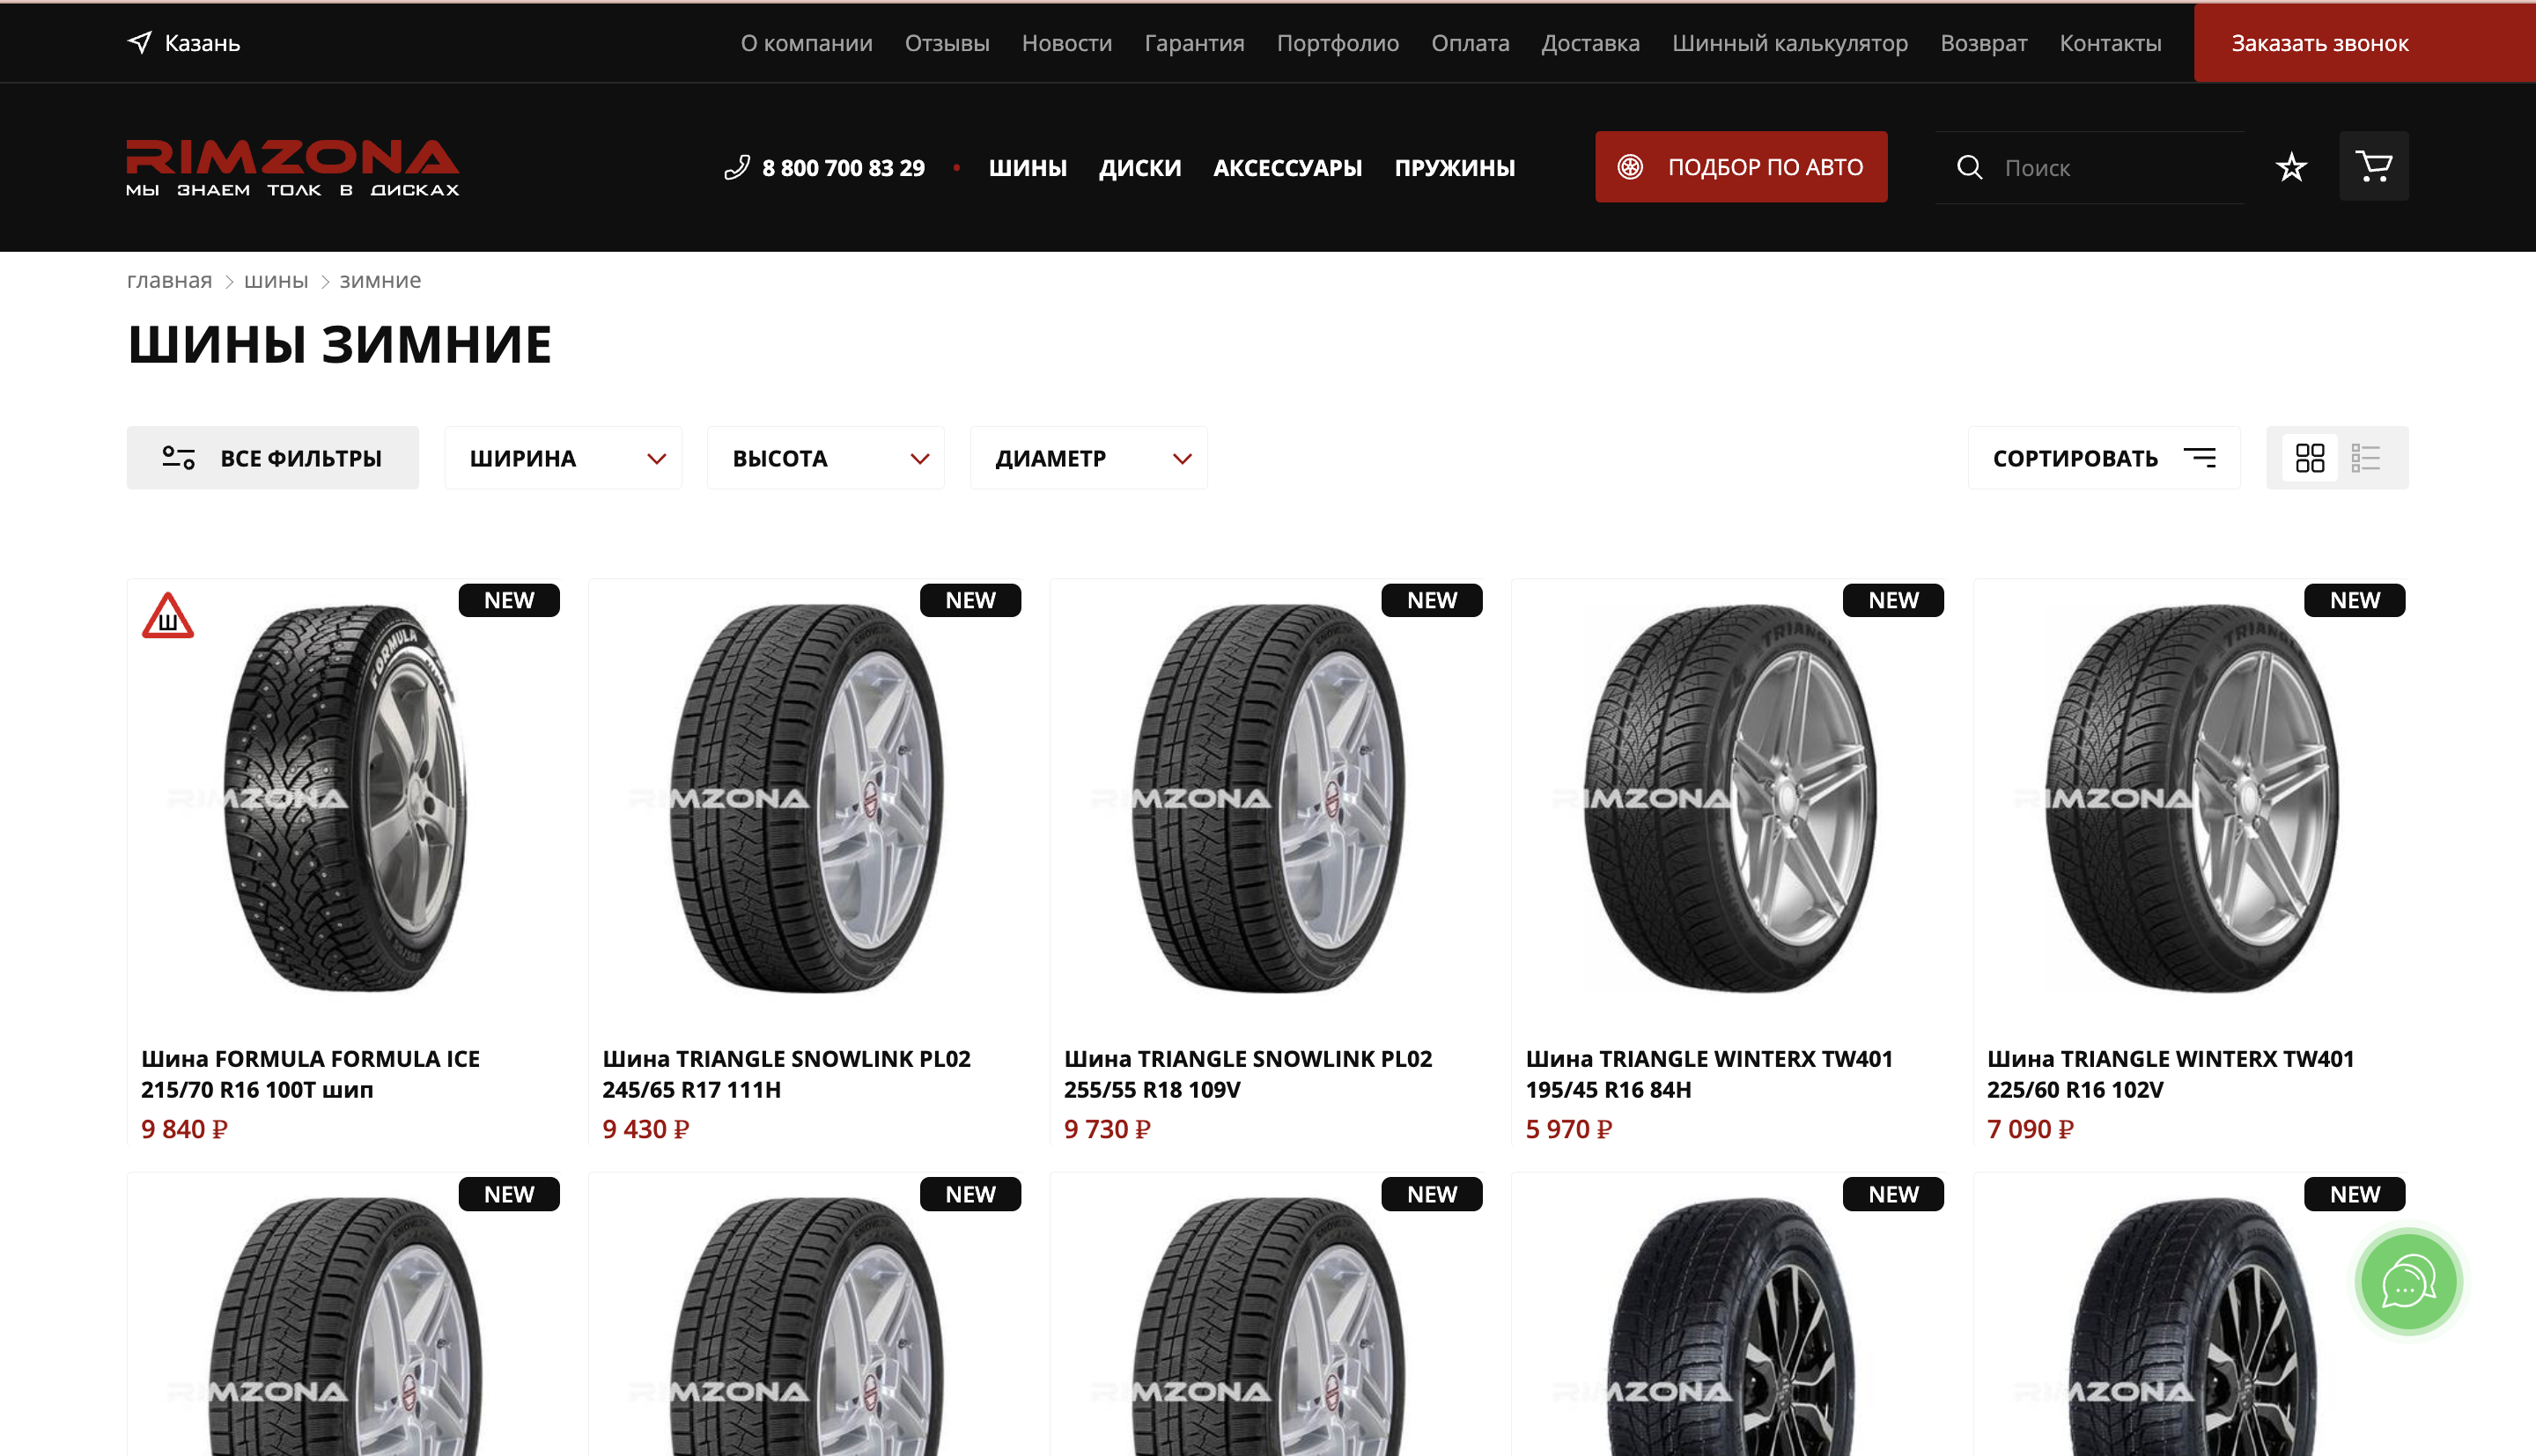Expand the ДИАМЕТР dropdown

(x=1089, y=458)
